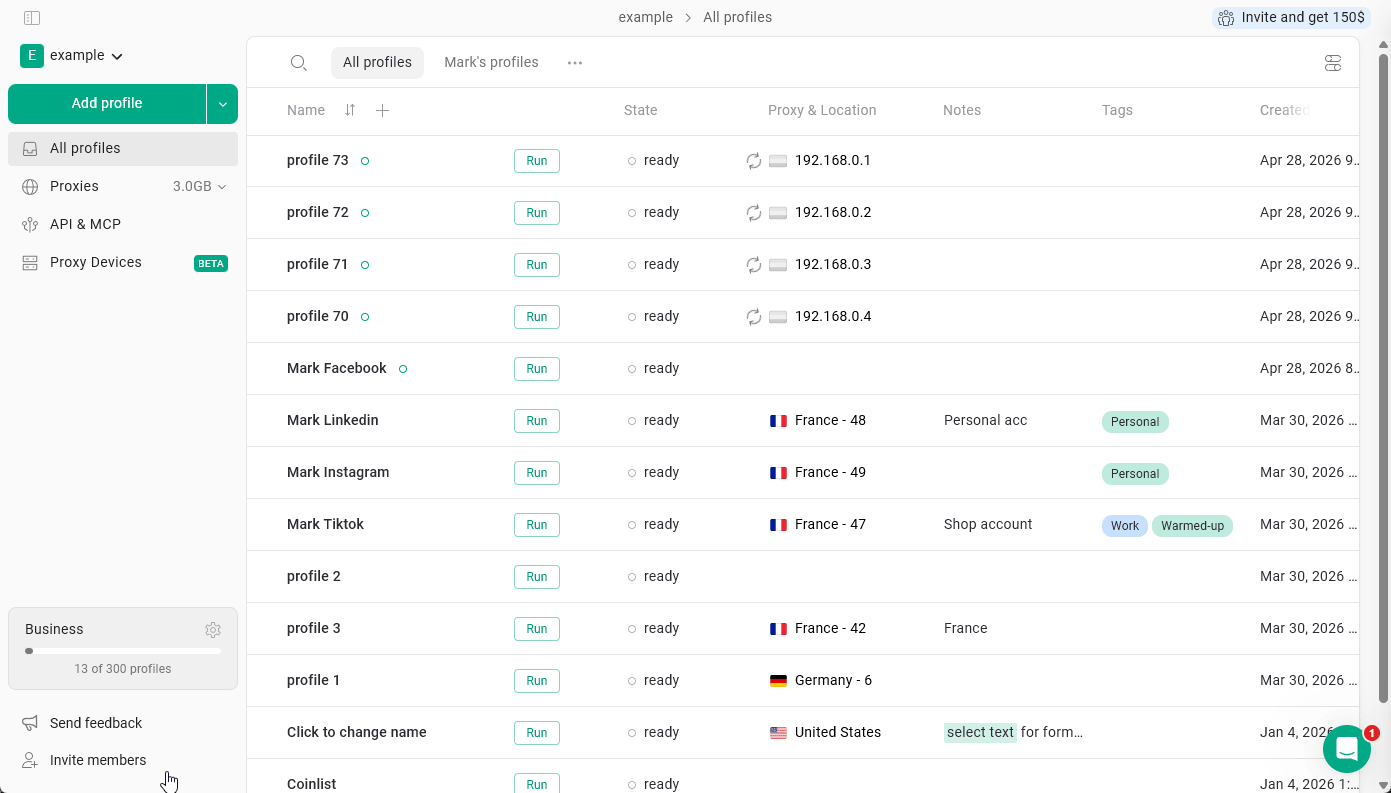1391x793 pixels.
Task: Open the chat support bubble
Action: point(1347,749)
